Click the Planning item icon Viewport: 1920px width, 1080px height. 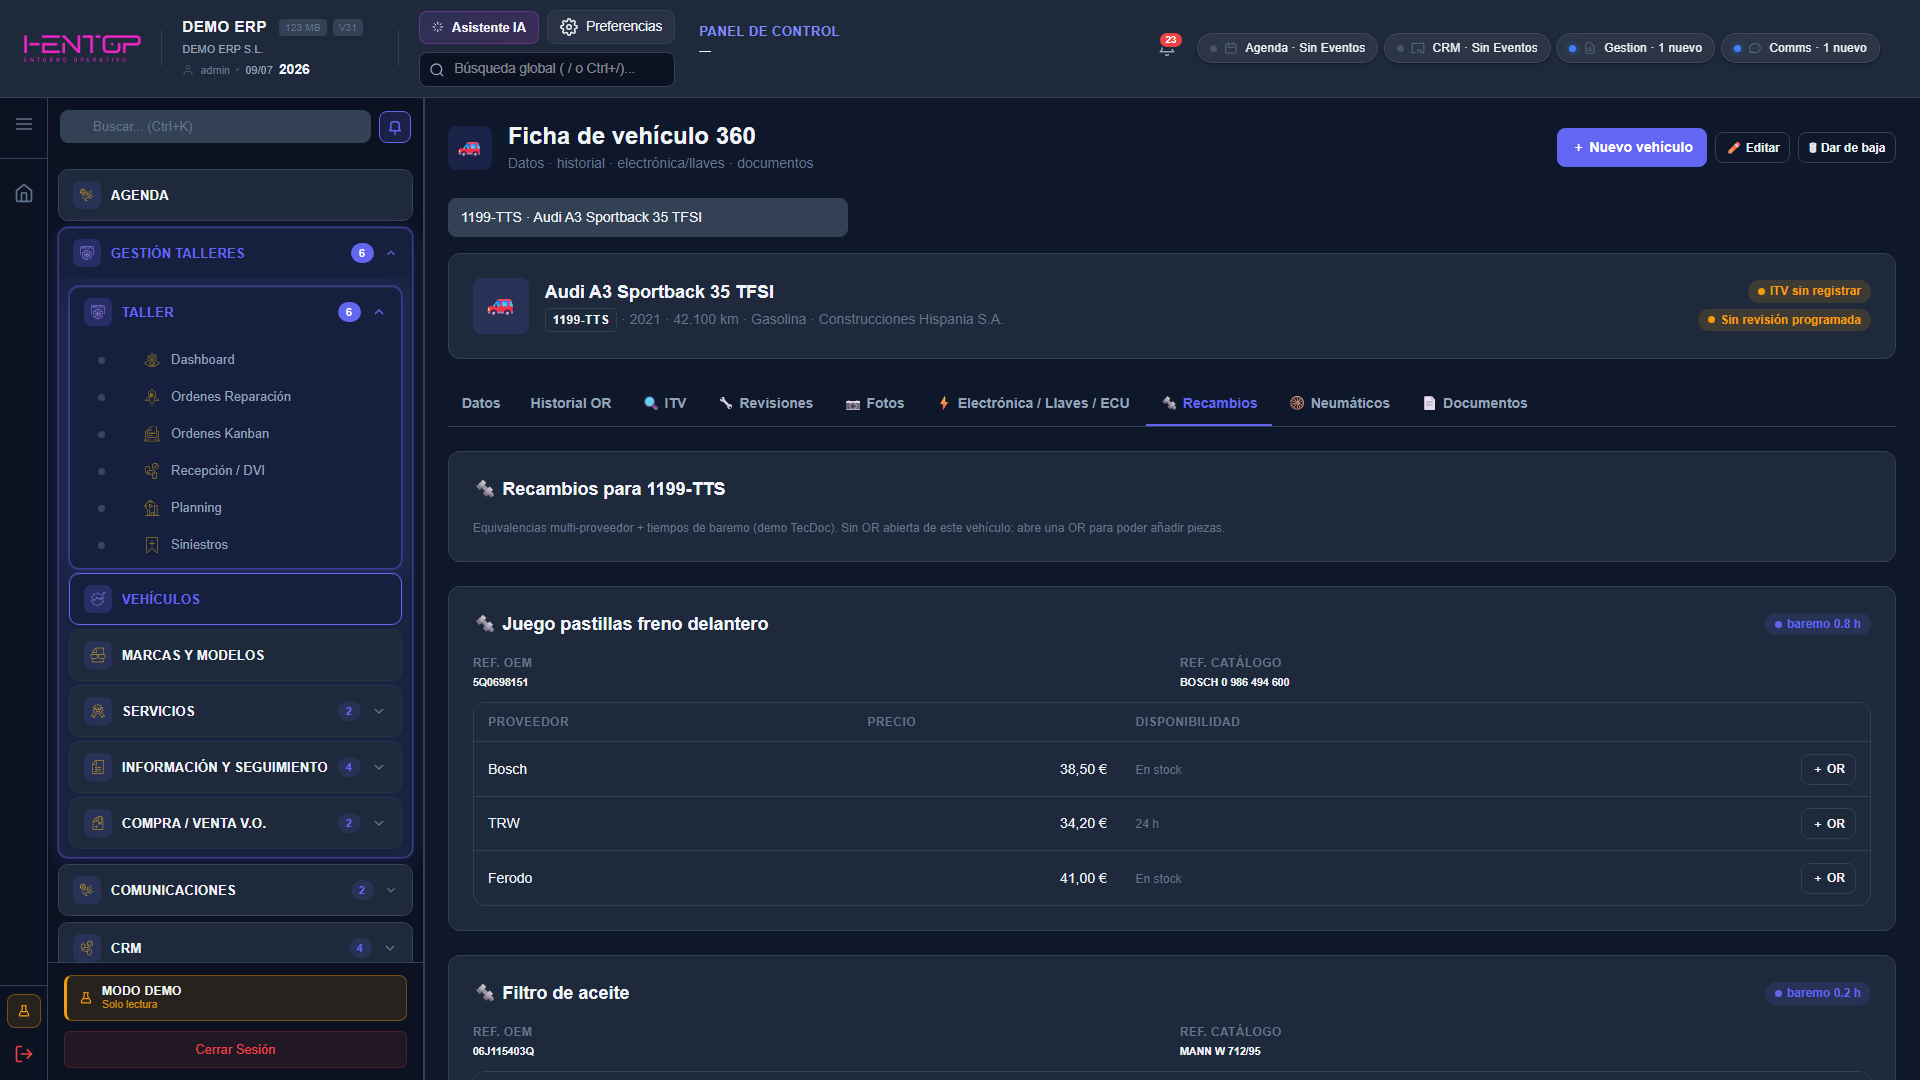[152, 508]
